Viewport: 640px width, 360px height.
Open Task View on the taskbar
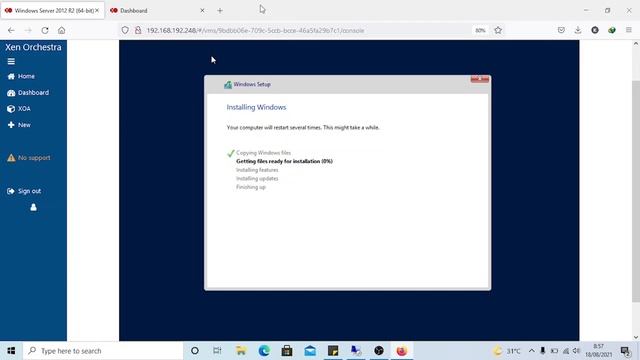point(217,351)
